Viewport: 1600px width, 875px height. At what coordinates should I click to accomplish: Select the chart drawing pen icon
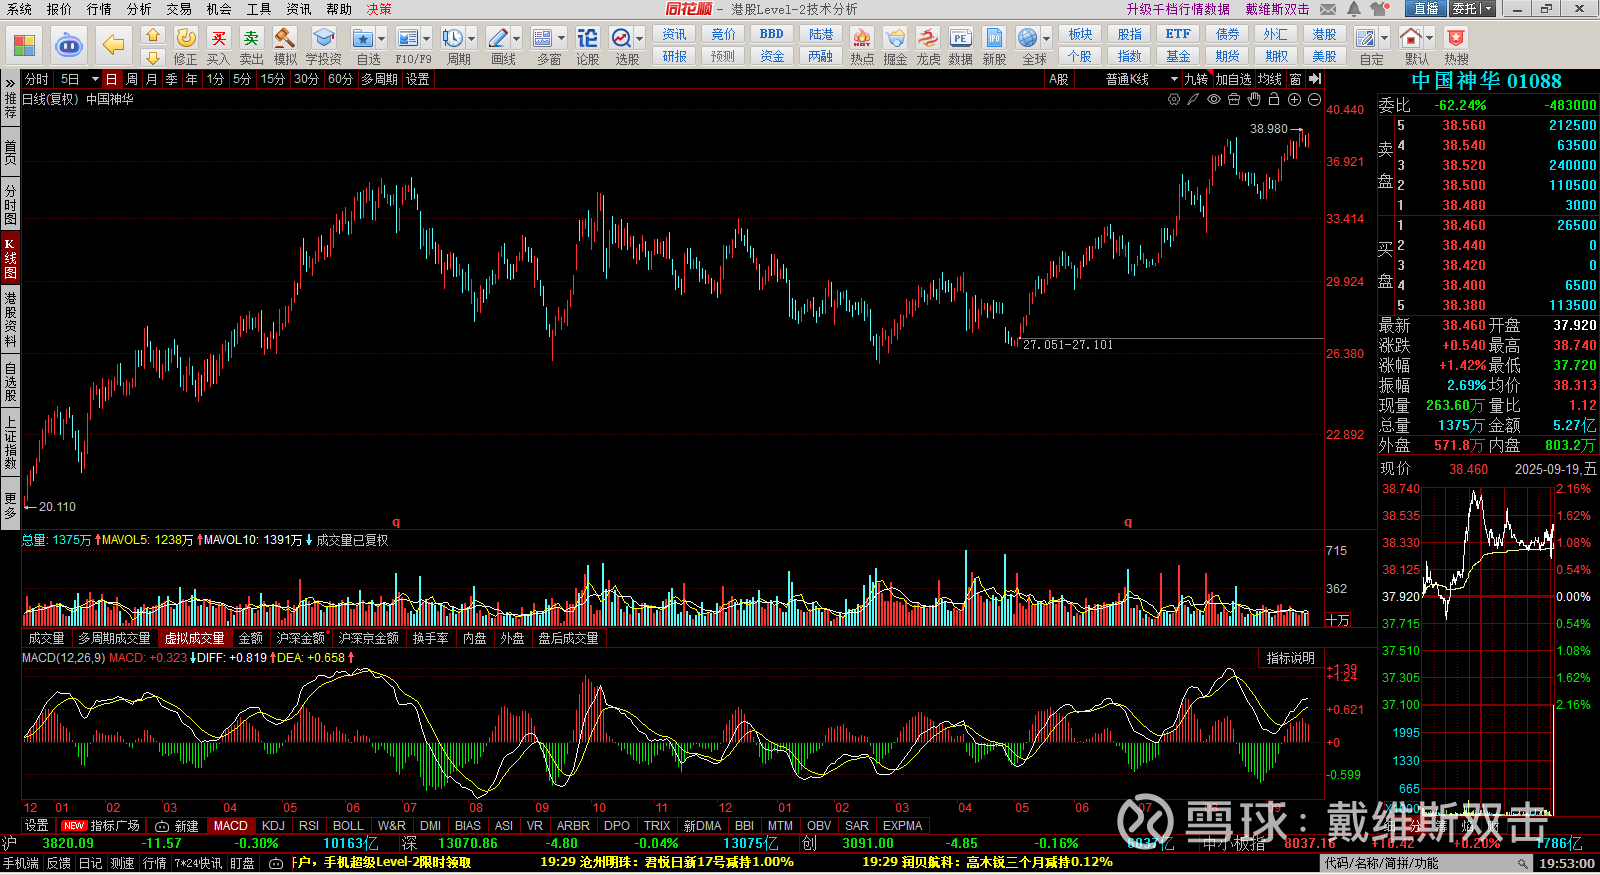(1193, 99)
